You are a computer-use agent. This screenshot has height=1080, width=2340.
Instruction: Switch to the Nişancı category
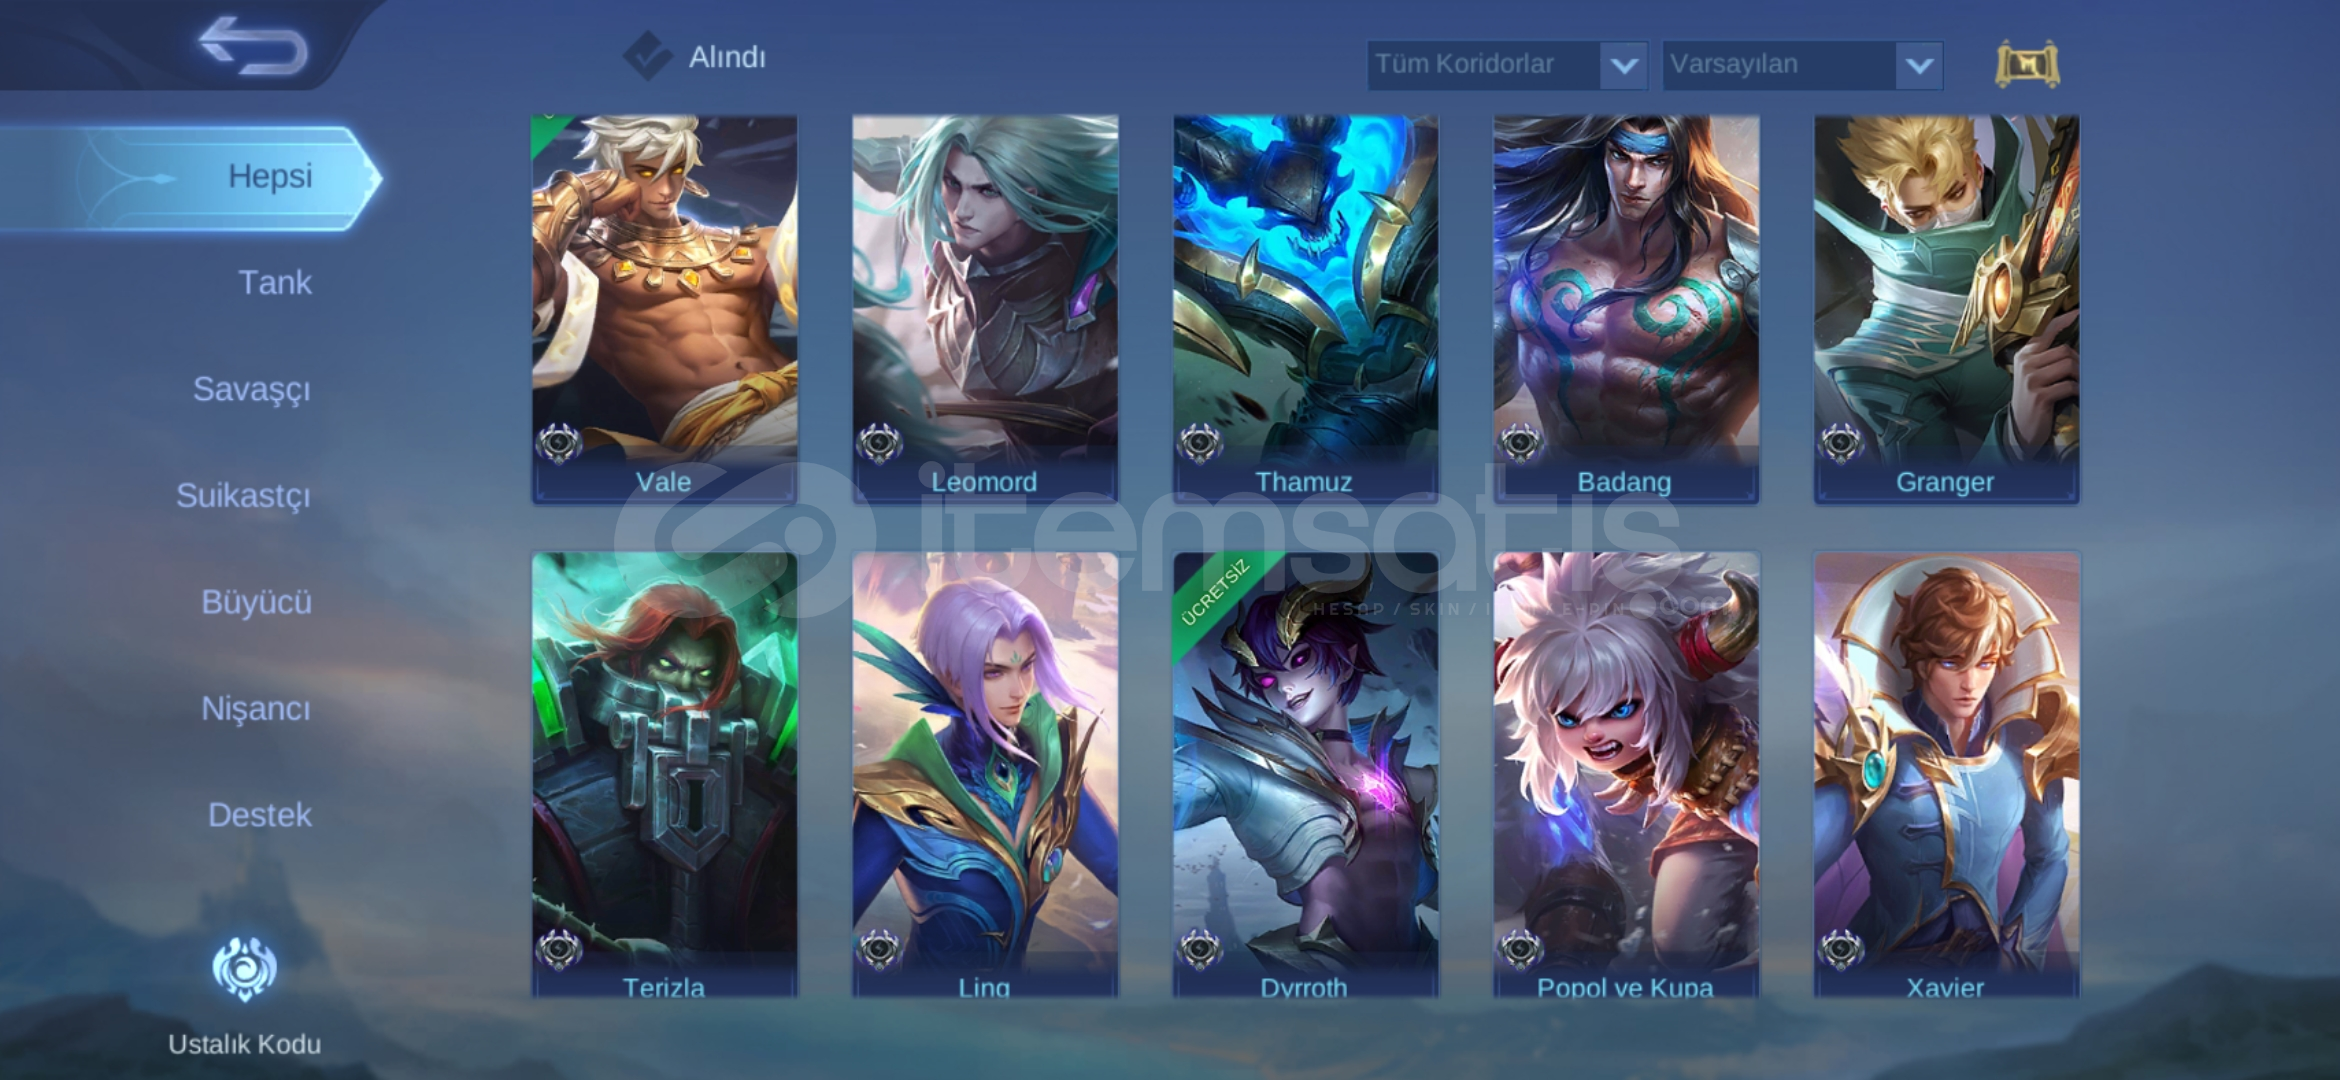coord(256,709)
